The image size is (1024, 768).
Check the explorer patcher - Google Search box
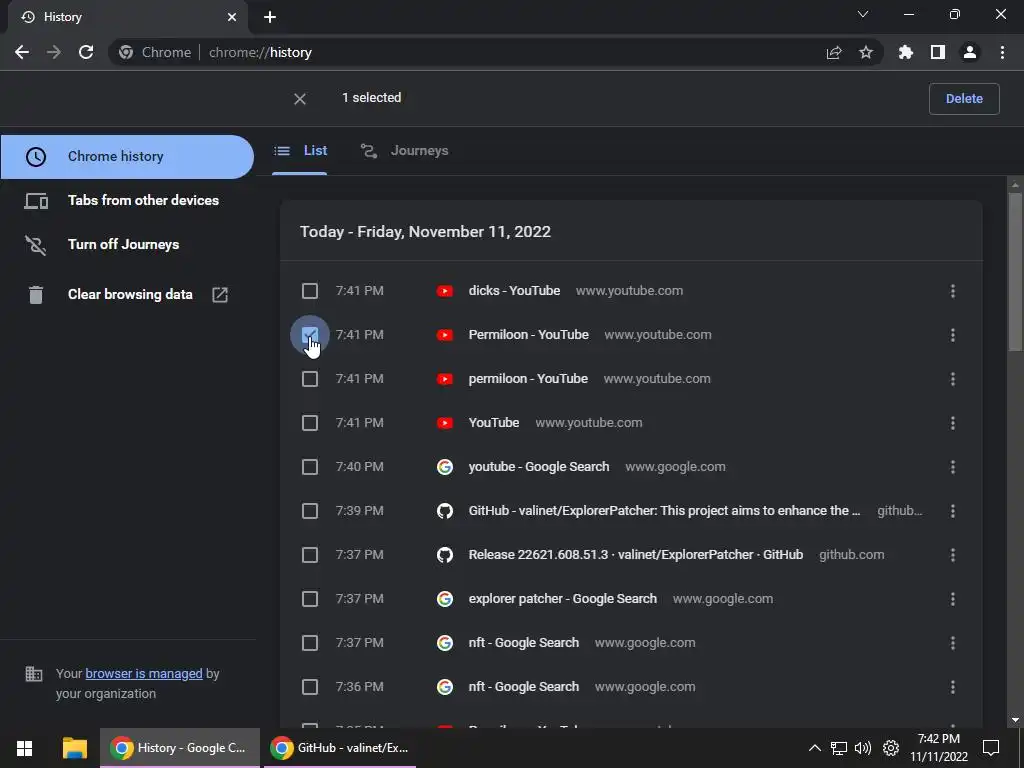310,599
